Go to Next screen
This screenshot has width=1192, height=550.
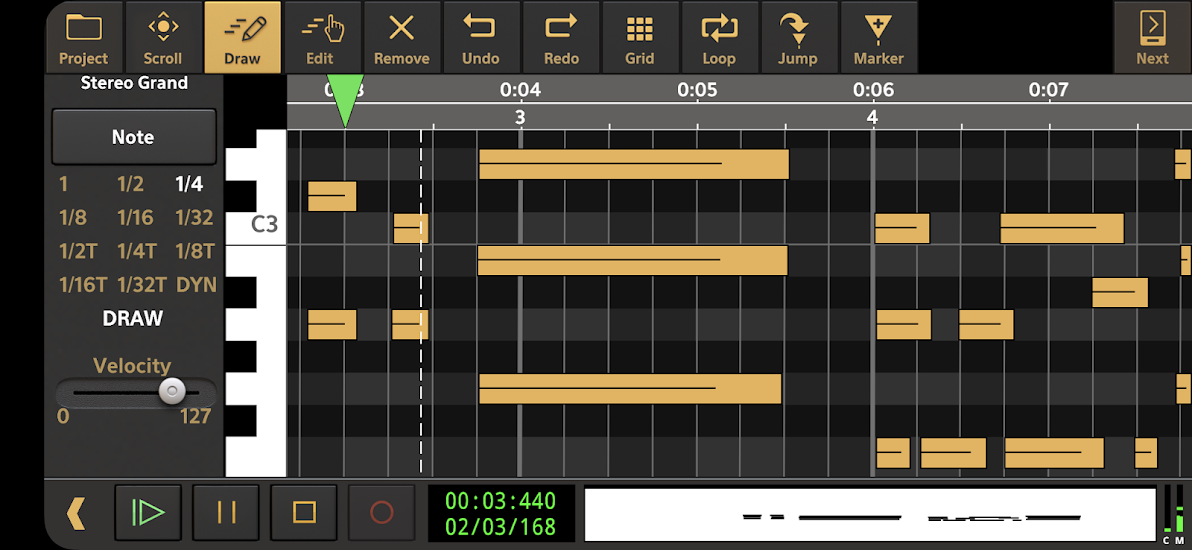tap(1152, 37)
